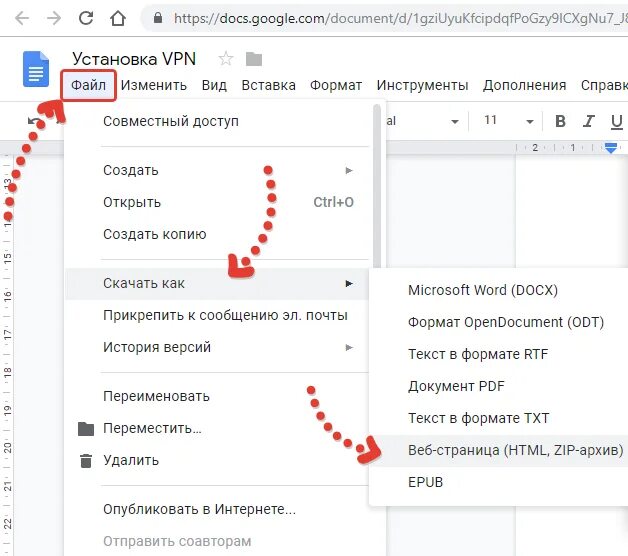Click the move-to-folder icon beside title
Image resolution: width=628 pixels, height=556 pixels.
[x=254, y=59]
